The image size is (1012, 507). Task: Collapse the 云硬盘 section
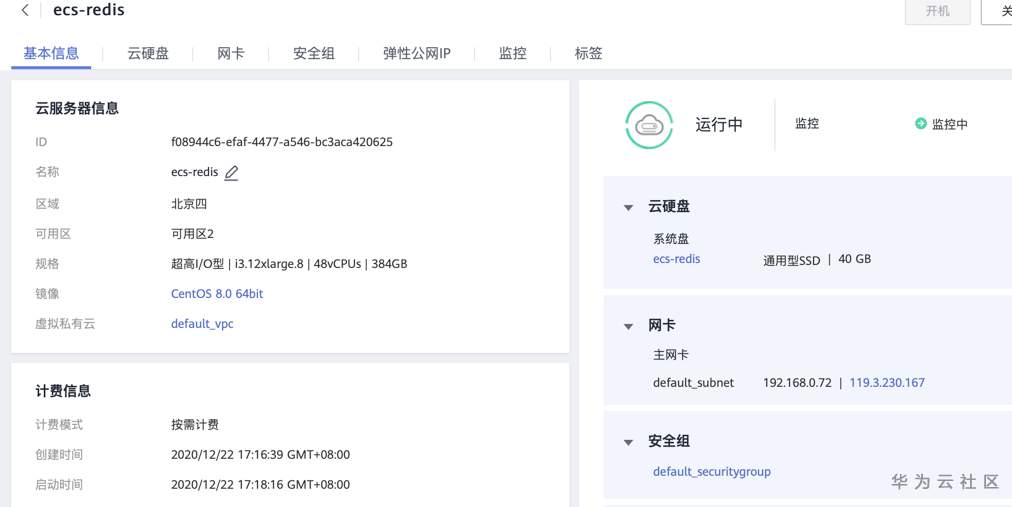(628, 207)
